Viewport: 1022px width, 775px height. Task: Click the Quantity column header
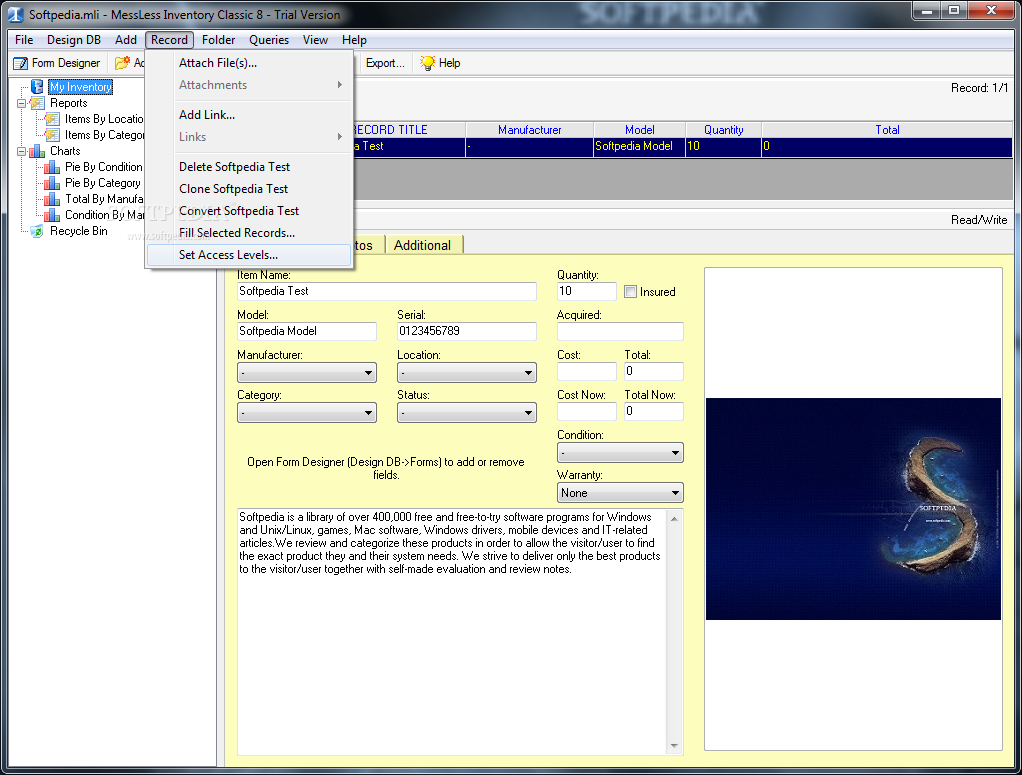[x=723, y=130]
